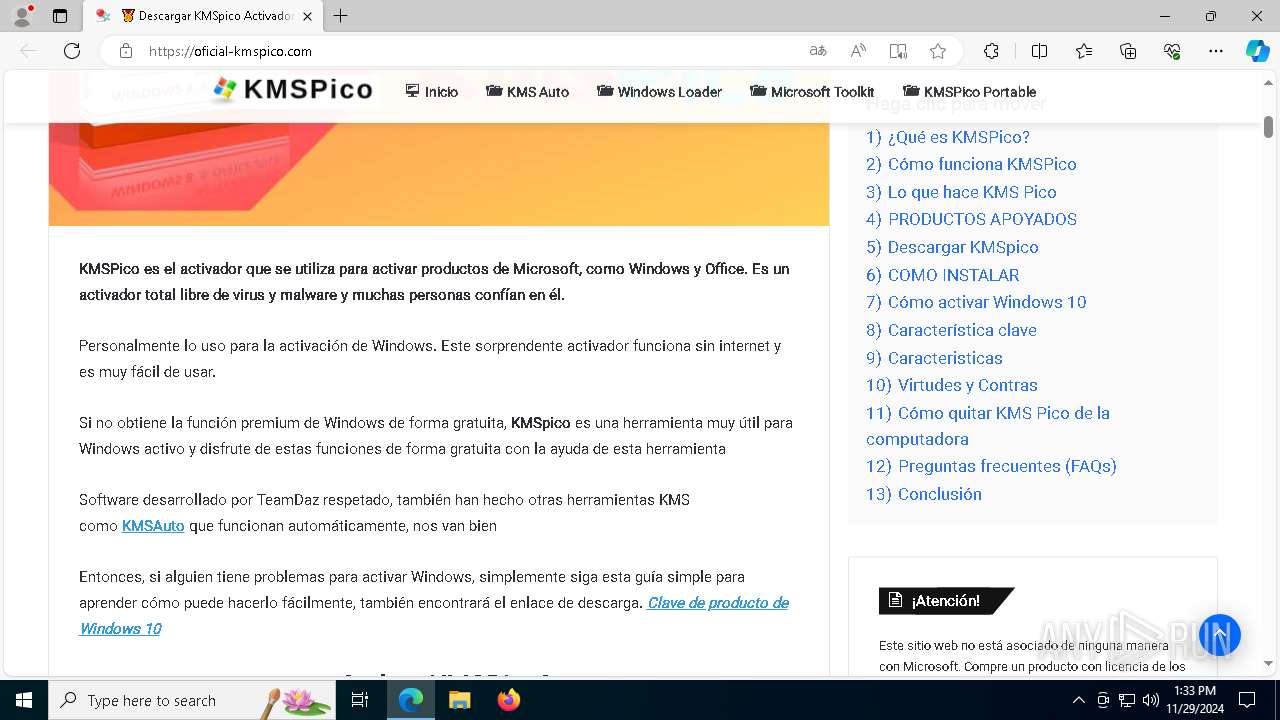Jump to Preguntas frecuentes (FAQs) section
Viewport: 1280px width, 720px height.
click(991, 466)
